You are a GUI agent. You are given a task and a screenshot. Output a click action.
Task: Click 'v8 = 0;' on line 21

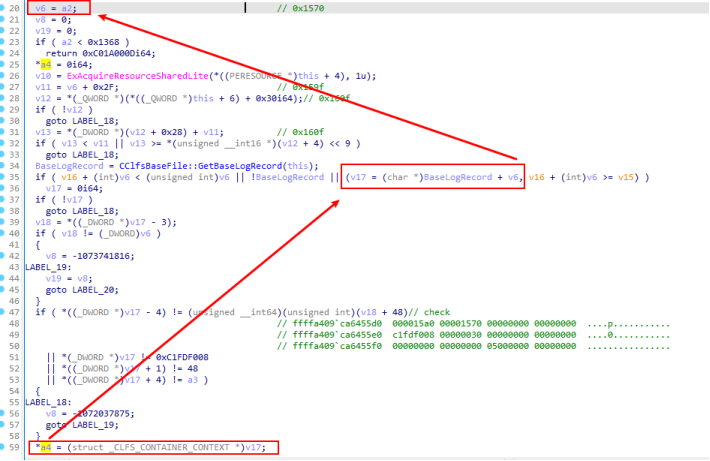53,19
